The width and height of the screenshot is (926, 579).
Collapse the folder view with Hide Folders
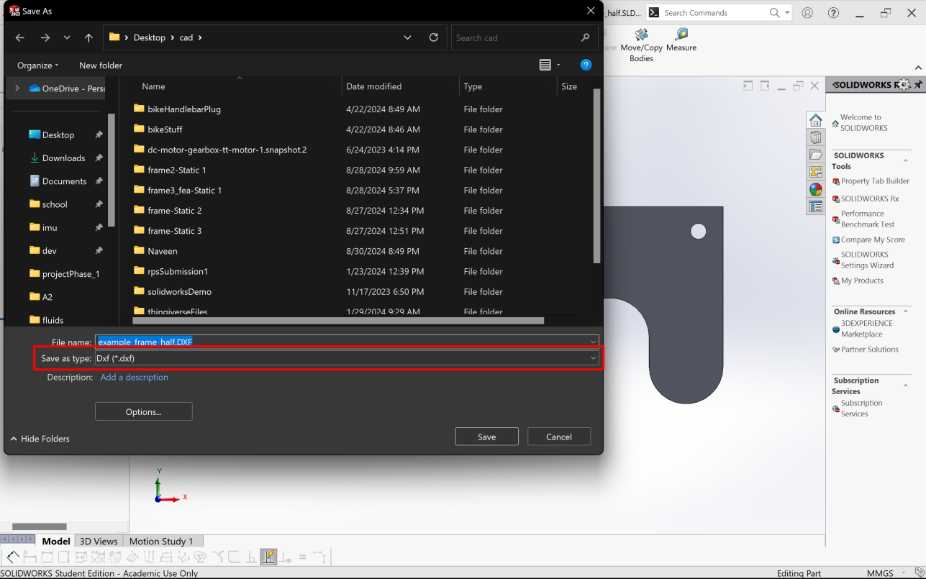40,438
